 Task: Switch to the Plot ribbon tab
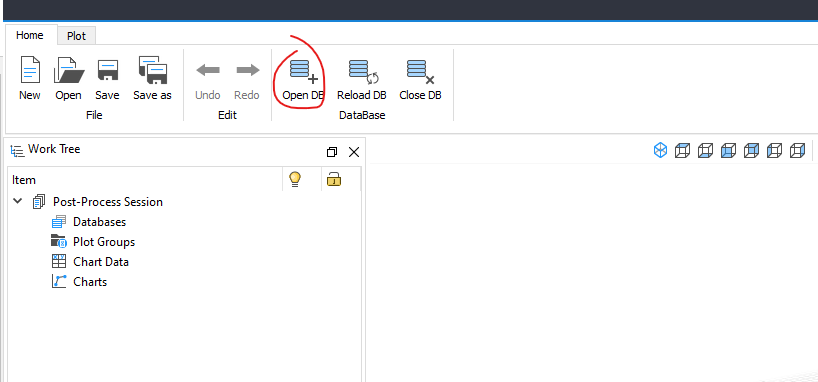[x=77, y=37]
